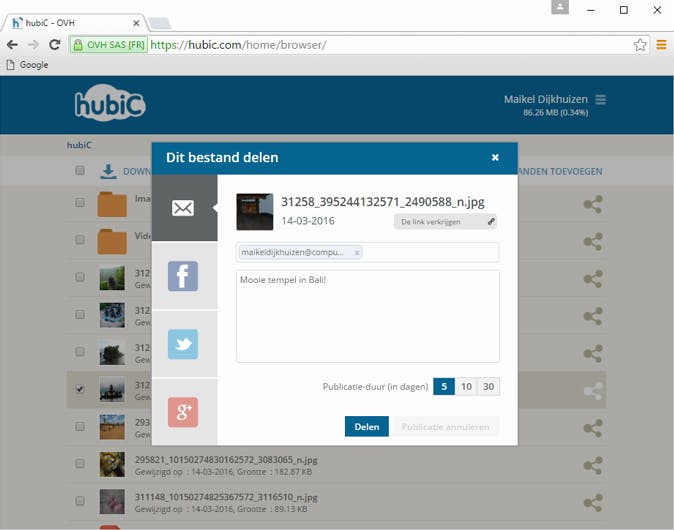674x530 pixels.
Task: Toggle the select-all checkbox in toolbar
Action: [80, 170]
